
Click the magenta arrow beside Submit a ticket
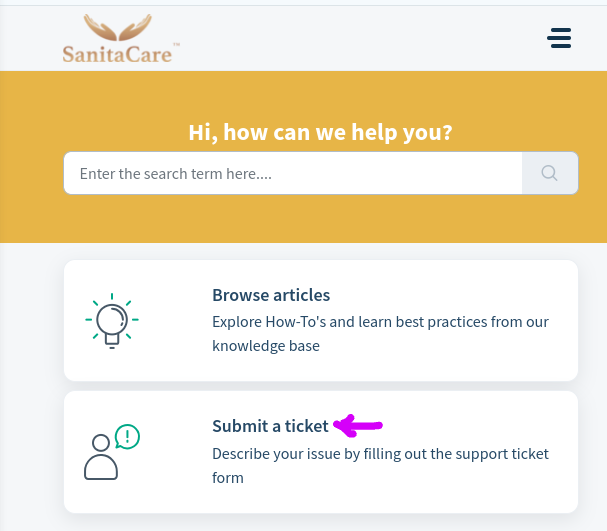(x=358, y=426)
